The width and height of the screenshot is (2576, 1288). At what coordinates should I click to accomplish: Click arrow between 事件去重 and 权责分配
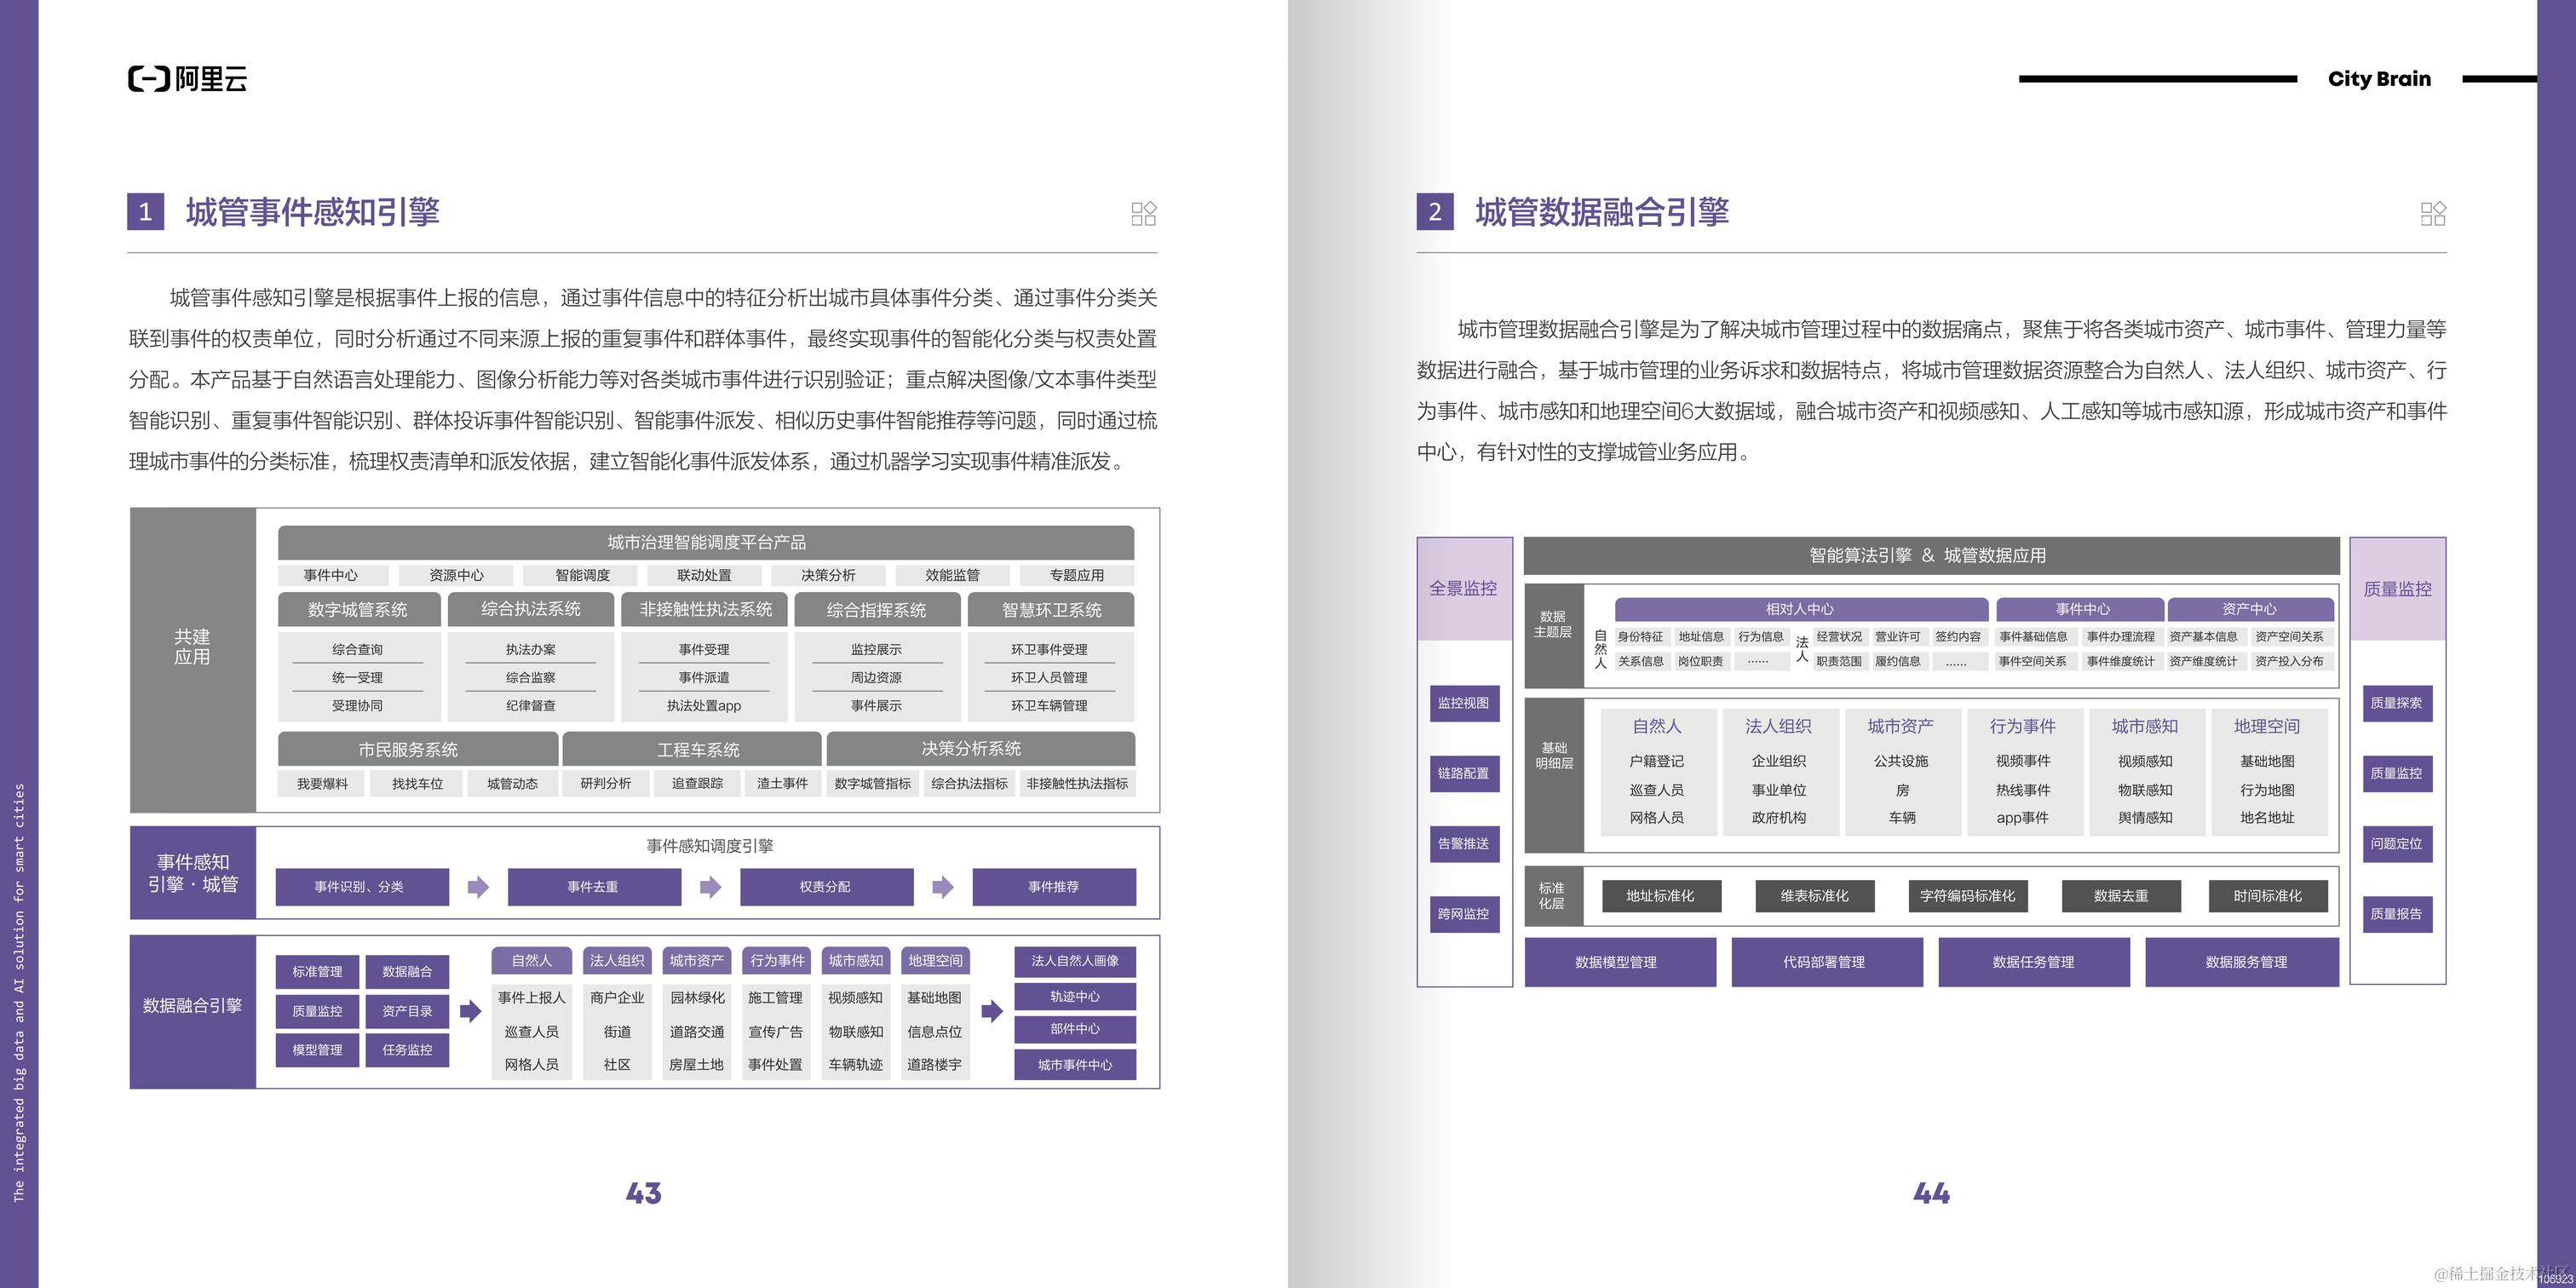710,887
